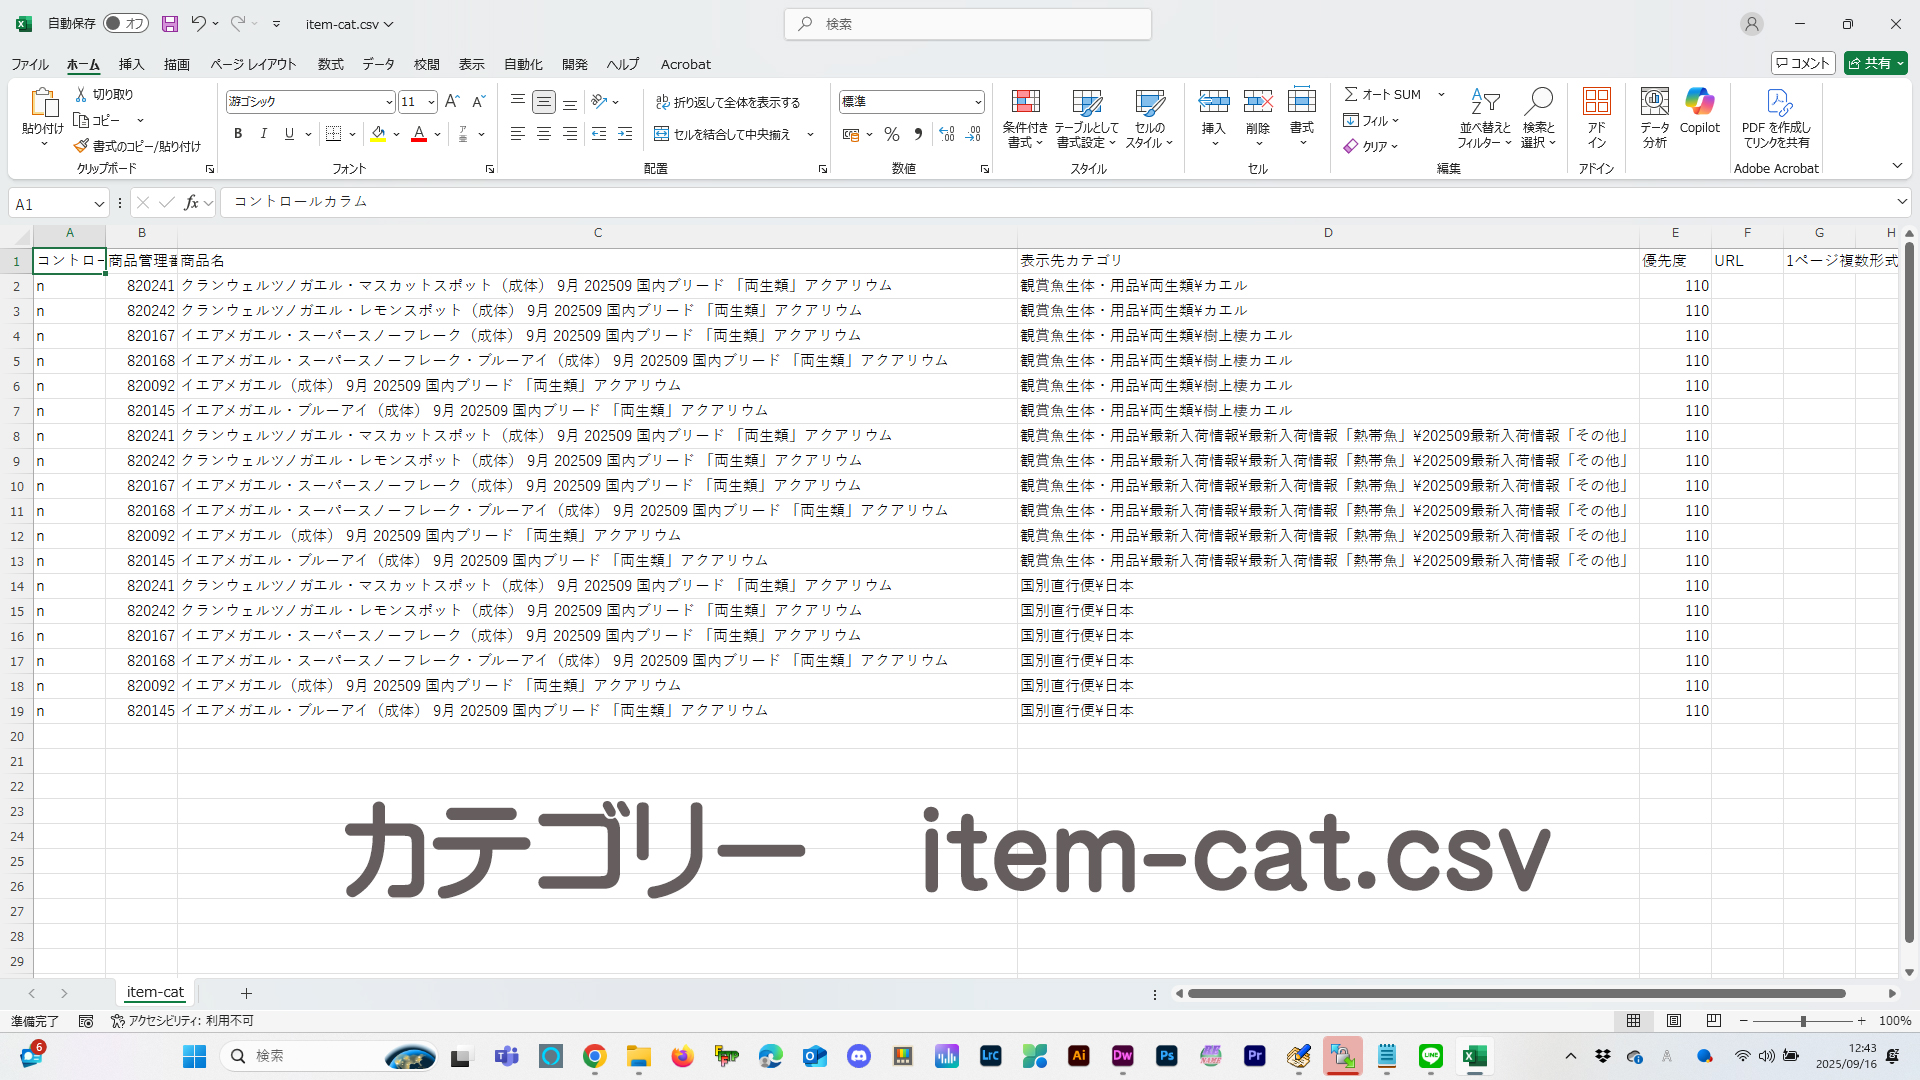
Task: Click the zoom slider in status bar
Action: [1802, 1021]
